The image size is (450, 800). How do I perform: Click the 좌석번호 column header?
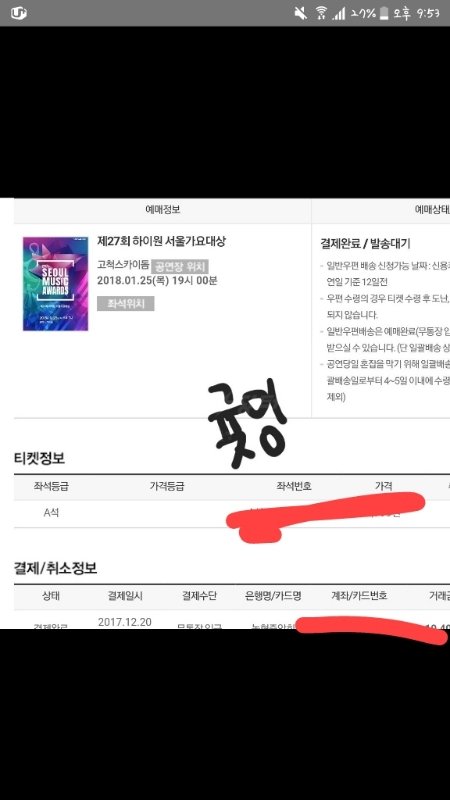point(294,487)
